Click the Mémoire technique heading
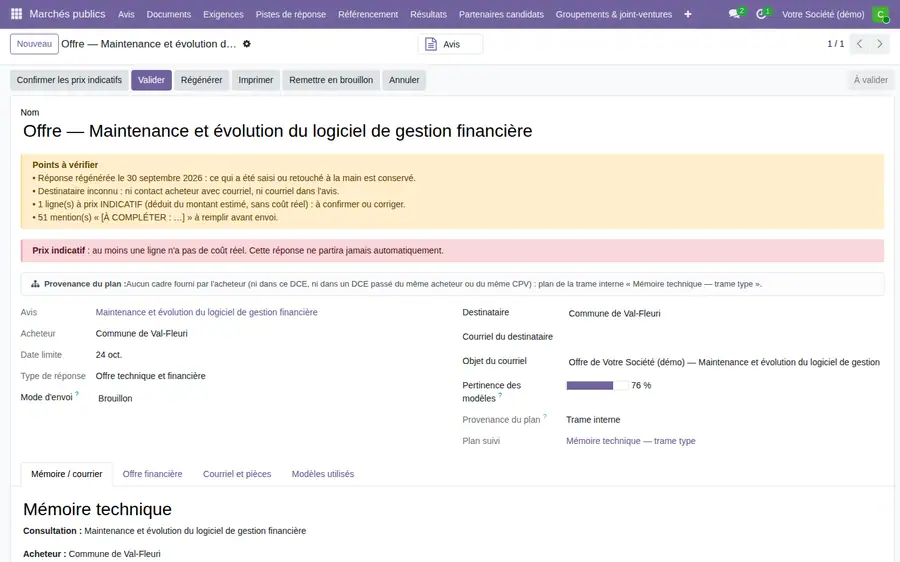This screenshot has height=562, width=900. [98, 509]
